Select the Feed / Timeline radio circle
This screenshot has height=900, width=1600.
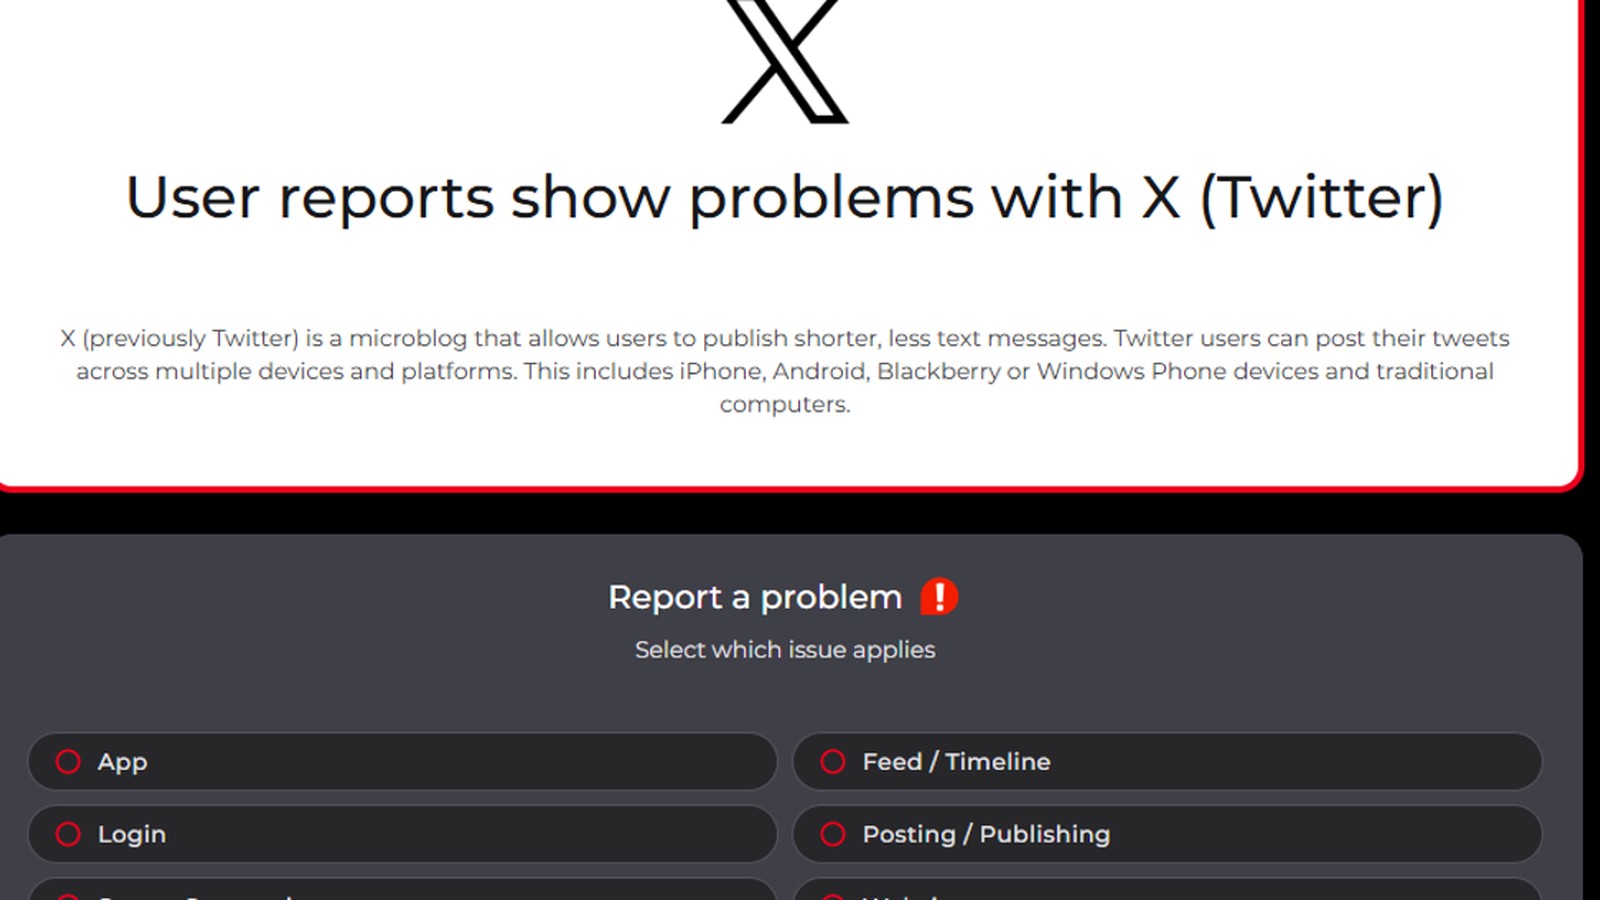click(x=833, y=762)
